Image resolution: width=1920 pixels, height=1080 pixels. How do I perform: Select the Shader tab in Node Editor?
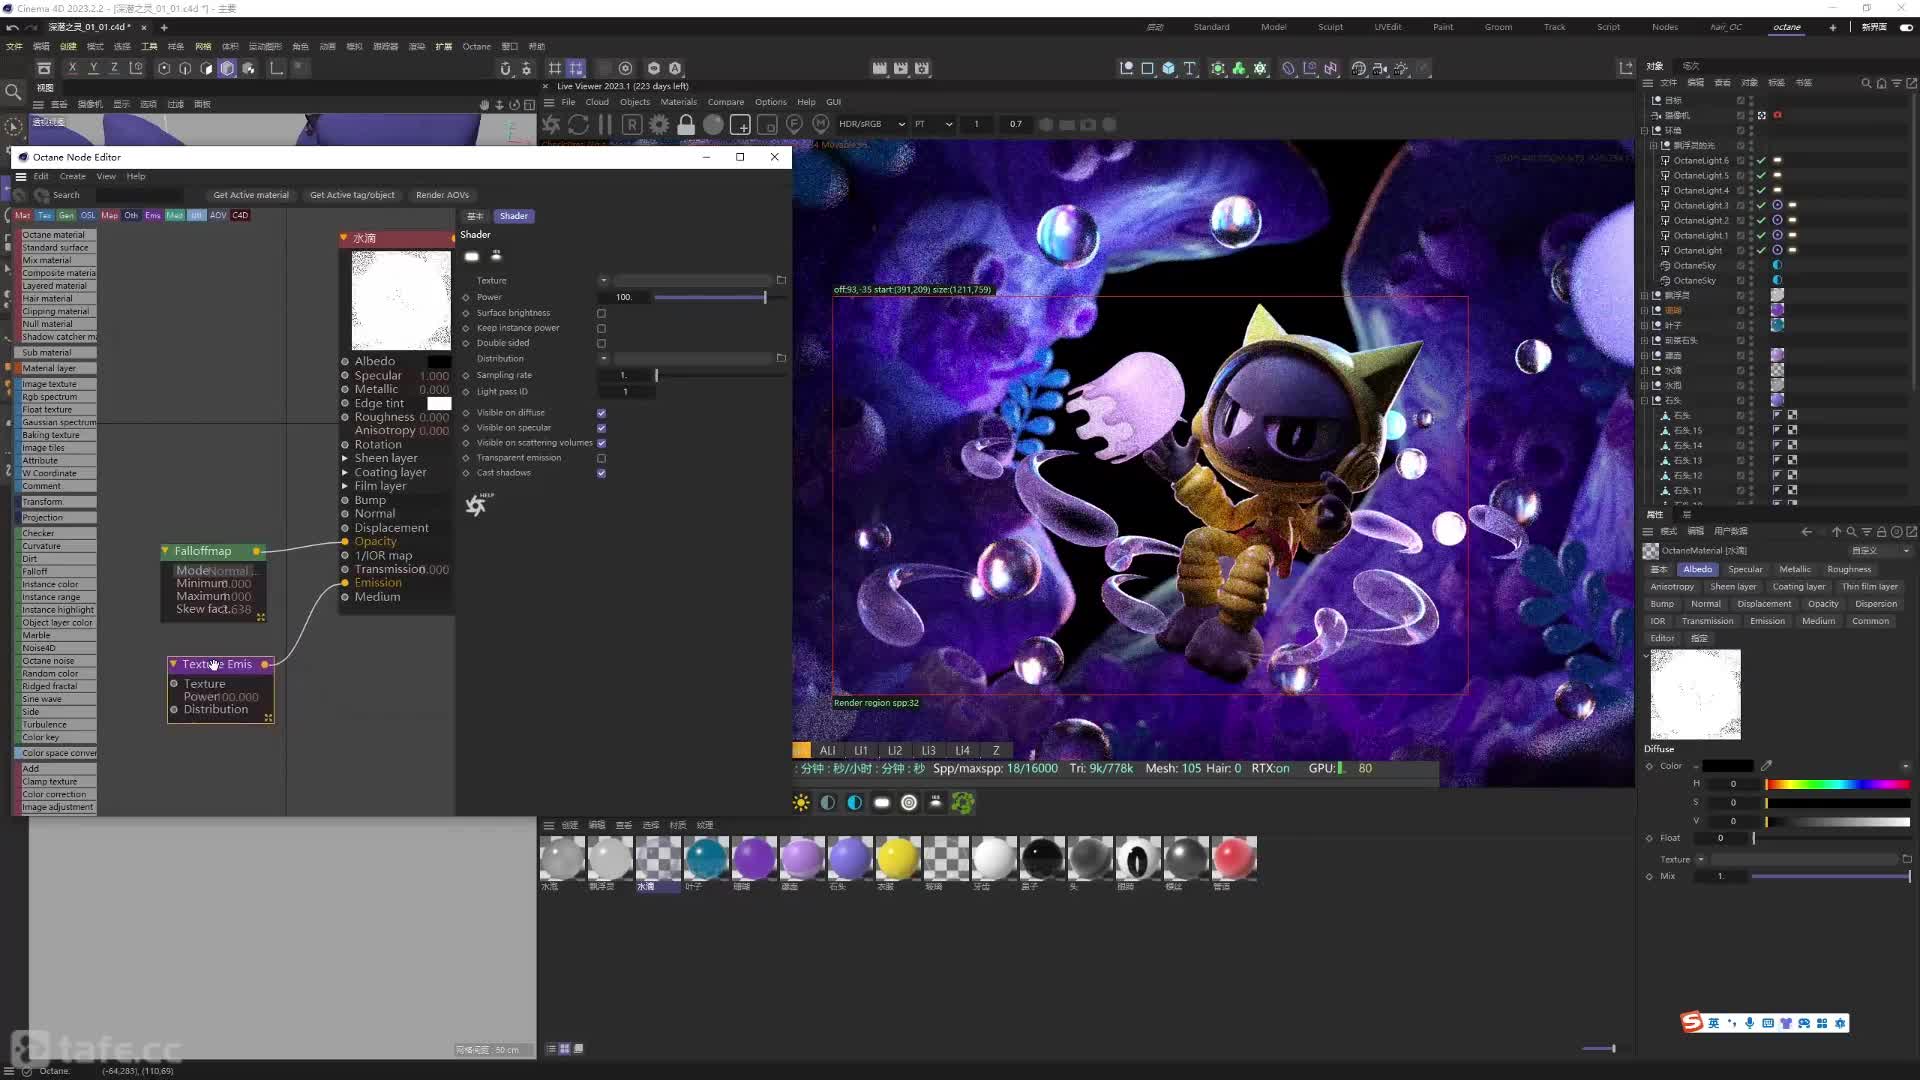click(514, 216)
